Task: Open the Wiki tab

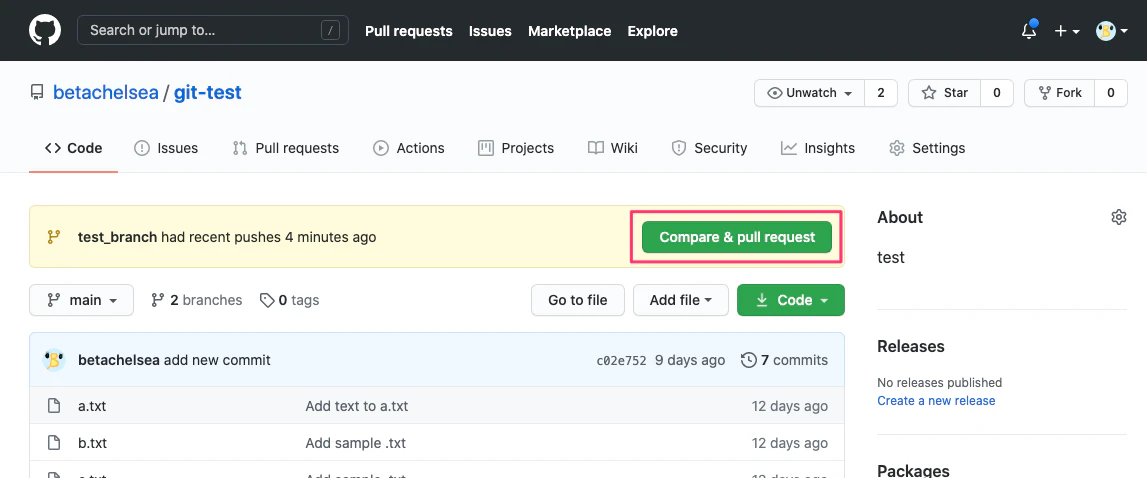Action: click(x=613, y=148)
